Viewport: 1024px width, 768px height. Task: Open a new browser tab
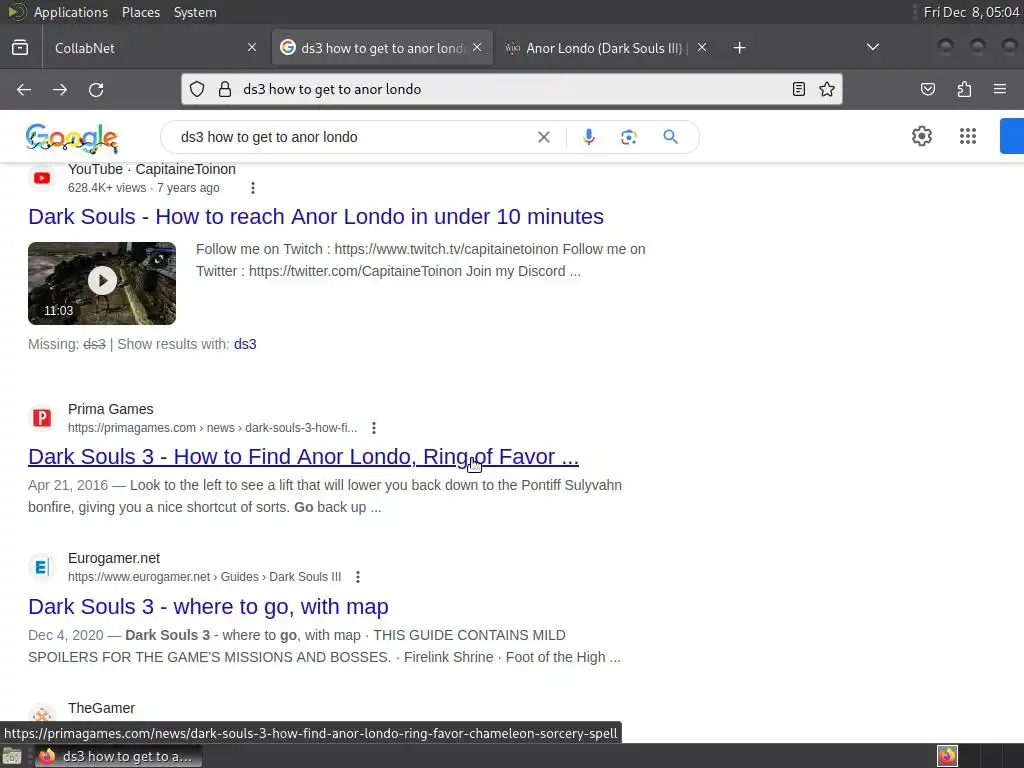point(739,48)
